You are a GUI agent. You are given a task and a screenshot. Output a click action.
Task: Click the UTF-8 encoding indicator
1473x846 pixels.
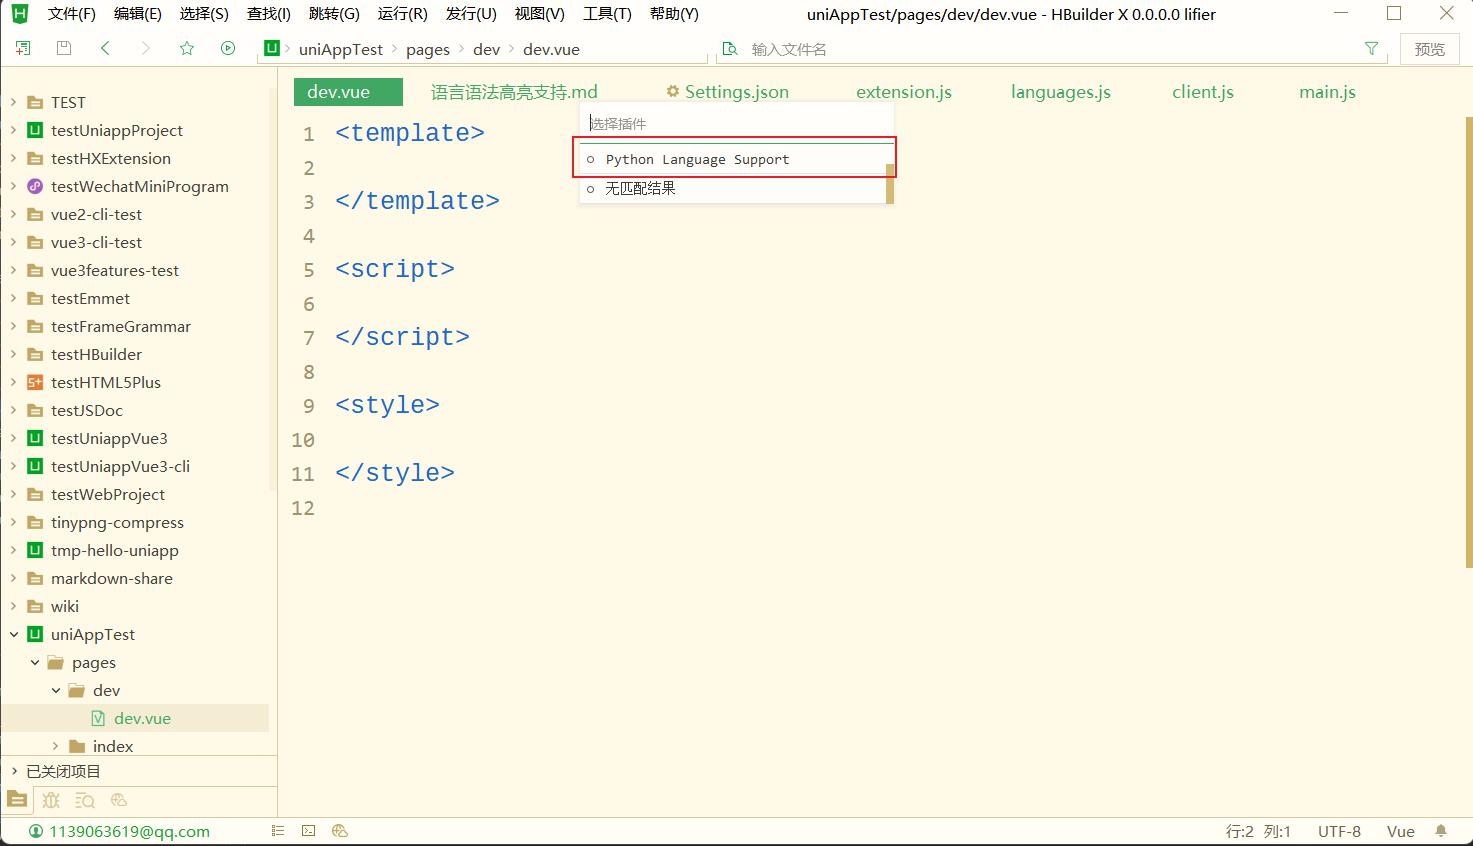click(x=1339, y=831)
